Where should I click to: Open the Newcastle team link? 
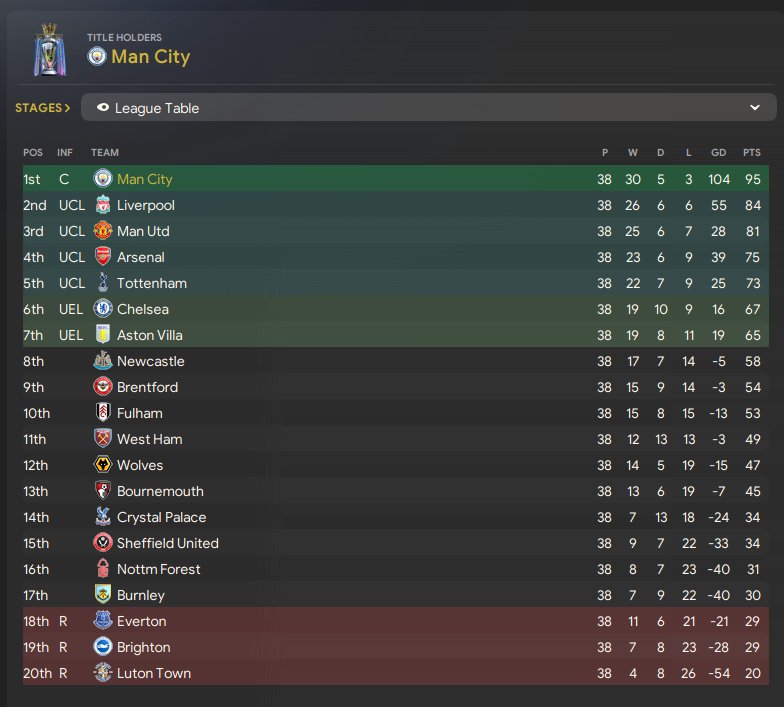(x=150, y=362)
